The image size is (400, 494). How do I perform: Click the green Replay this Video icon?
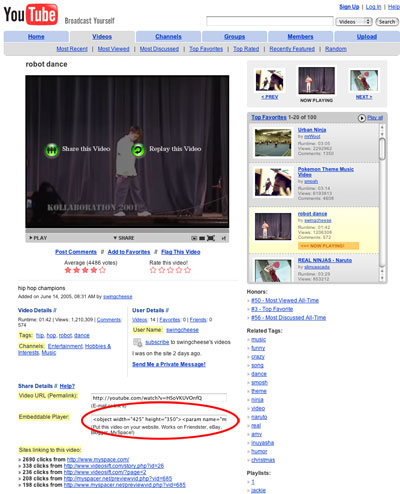click(138, 150)
